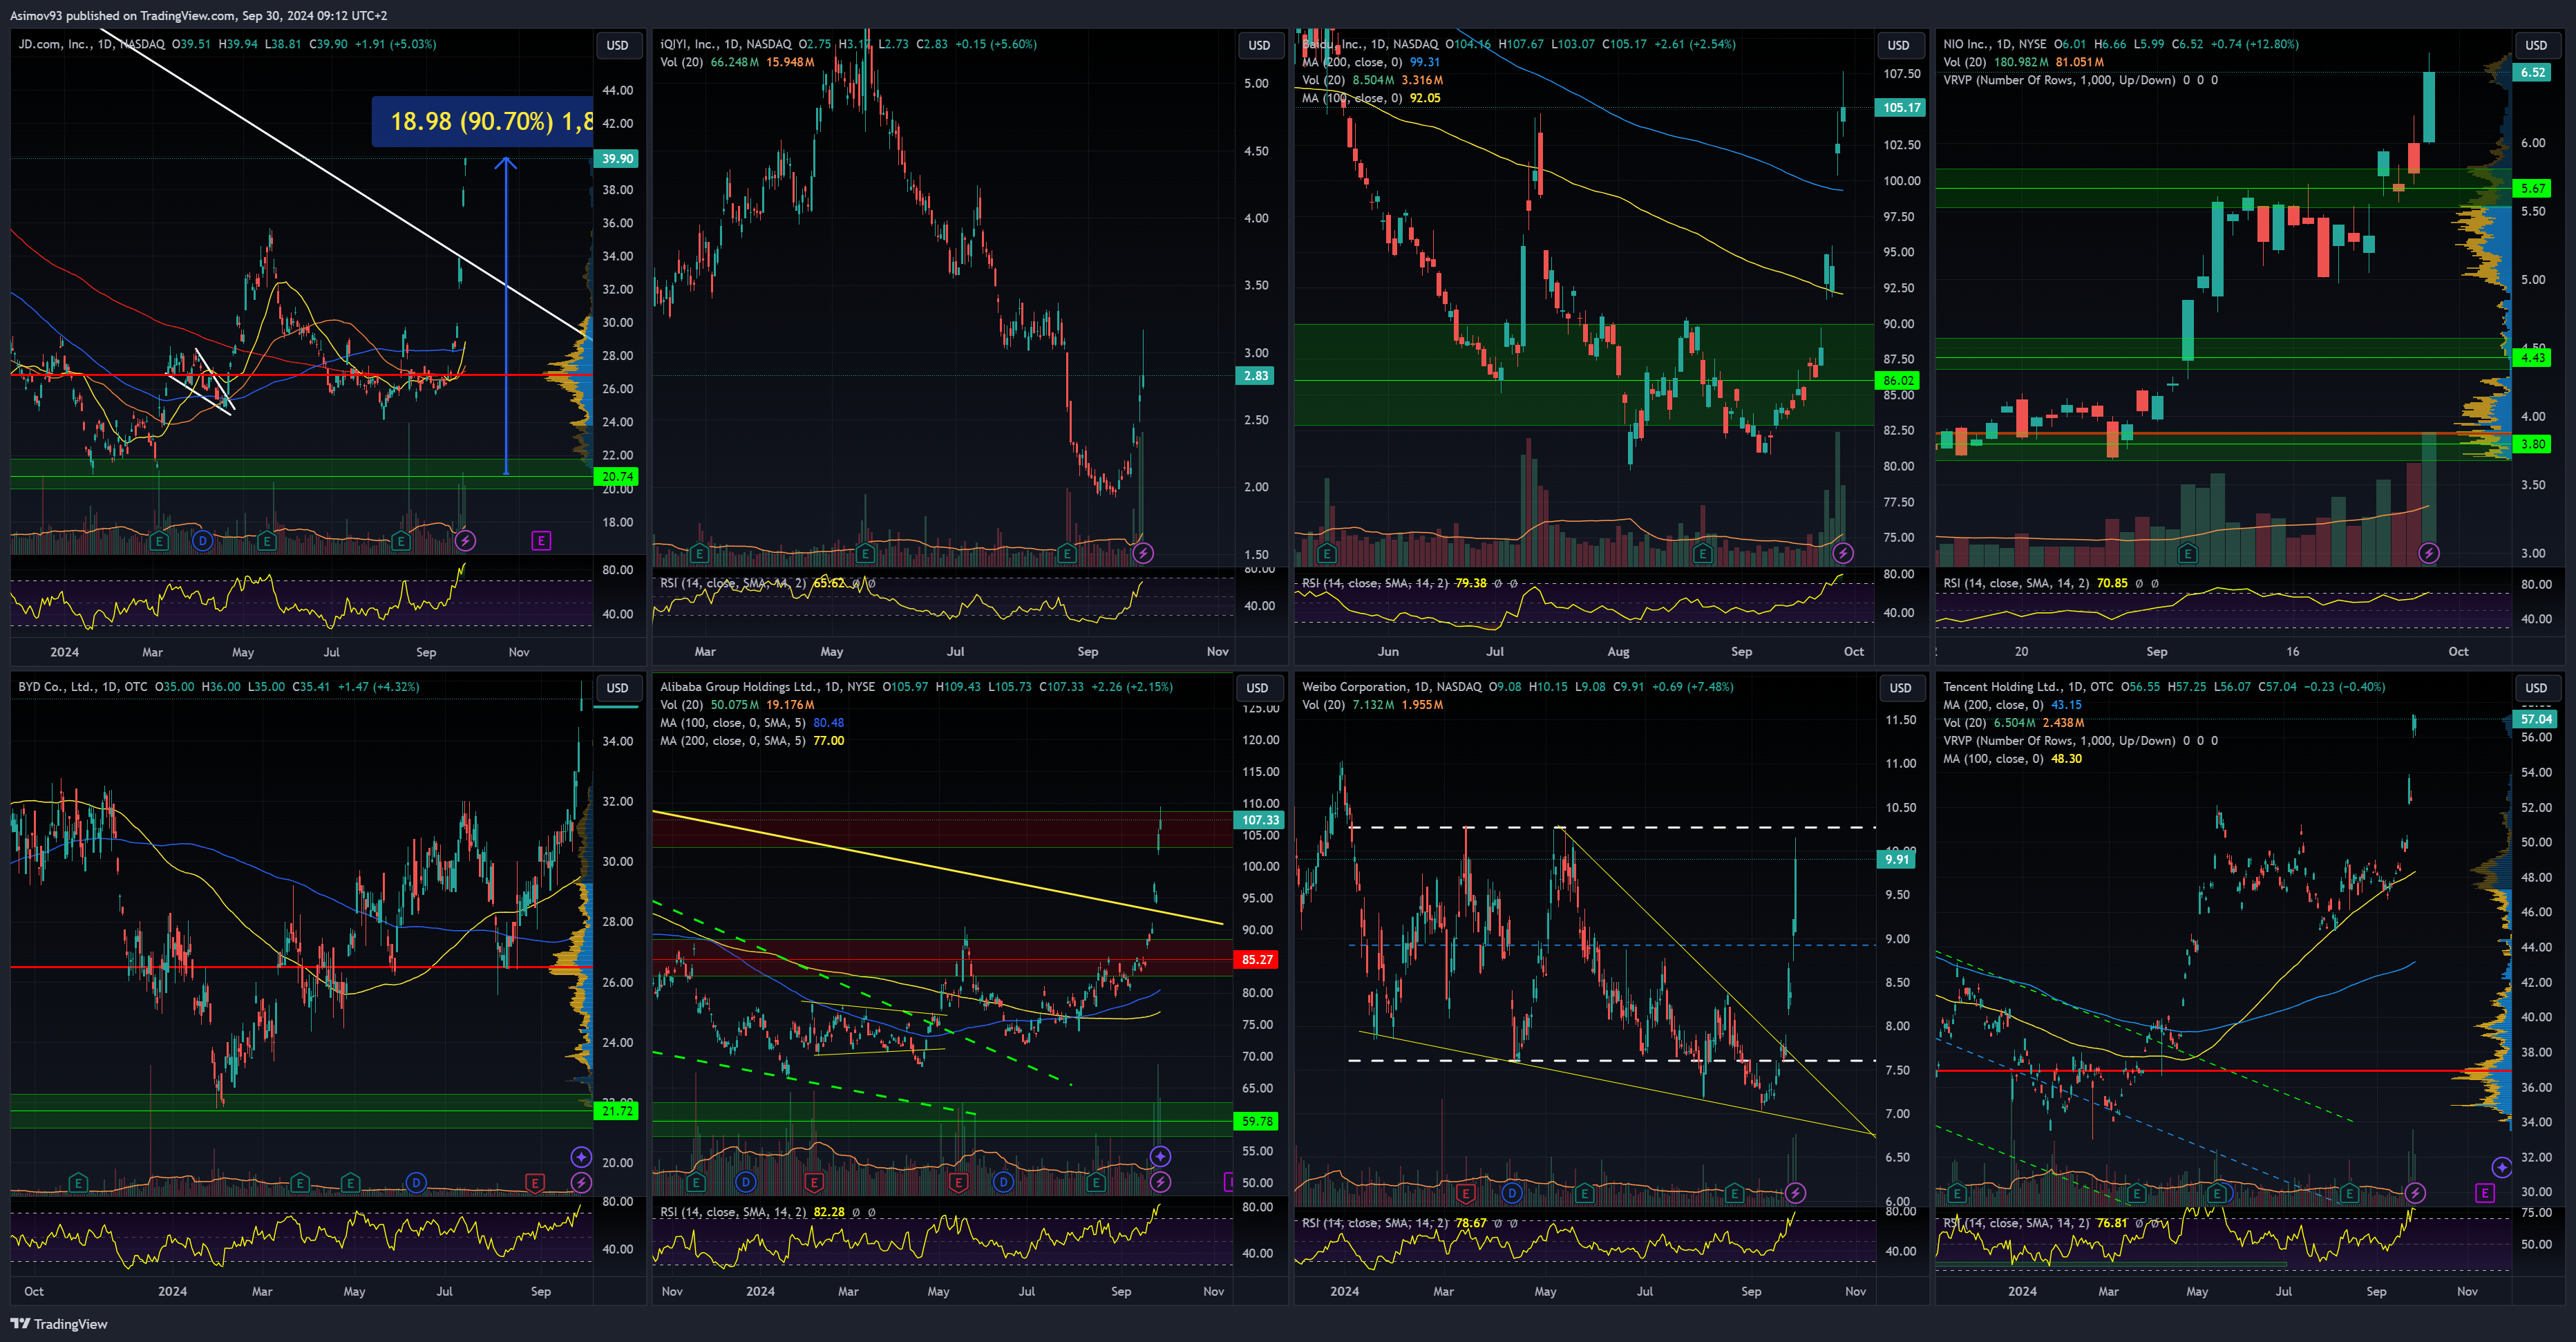Open USD currency selector on NIO chart
The height and width of the screenshot is (1342, 2576).
tap(2536, 45)
